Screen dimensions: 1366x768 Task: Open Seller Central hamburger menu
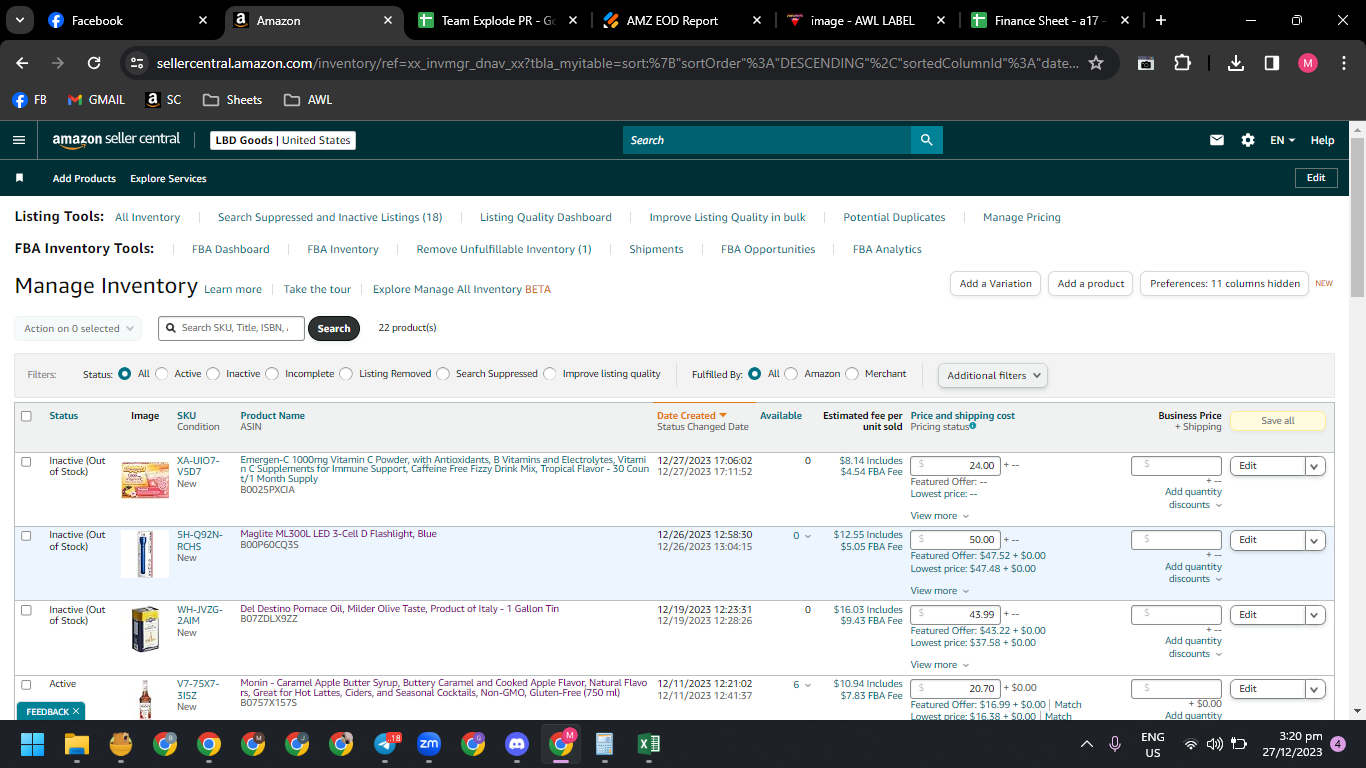tap(19, 140)
